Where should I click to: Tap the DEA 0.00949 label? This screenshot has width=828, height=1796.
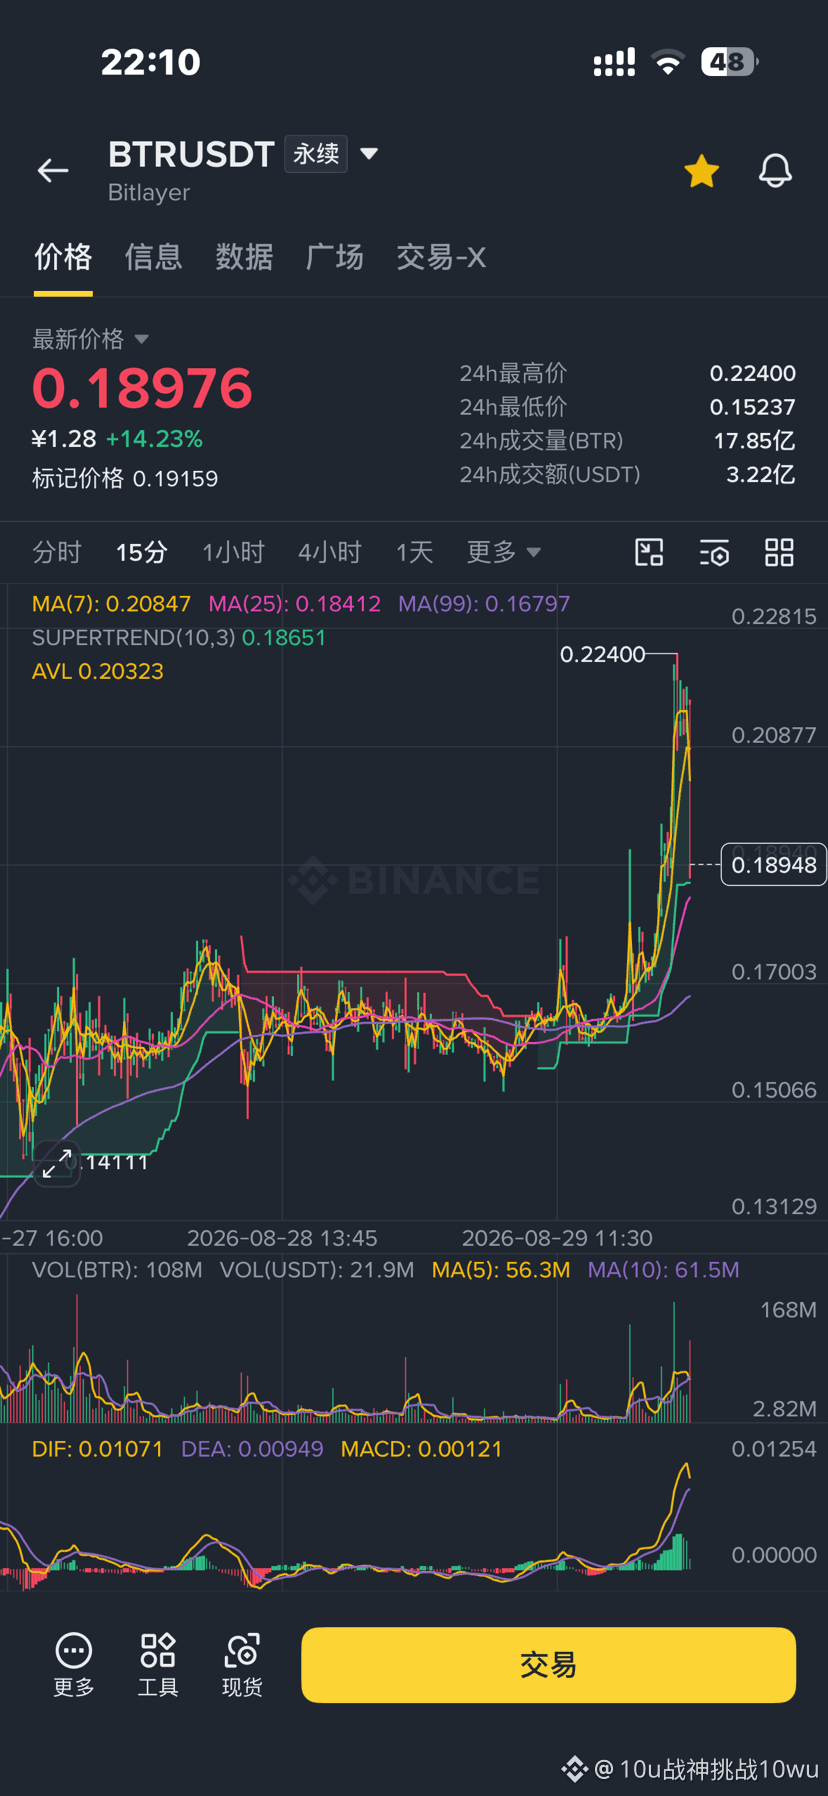point(252,1449)
